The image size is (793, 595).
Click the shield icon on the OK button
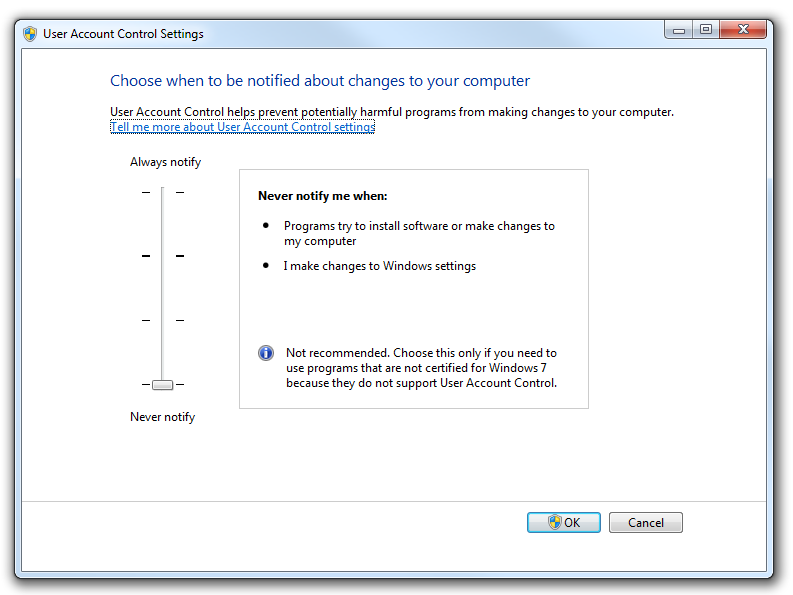pos(554,522)
